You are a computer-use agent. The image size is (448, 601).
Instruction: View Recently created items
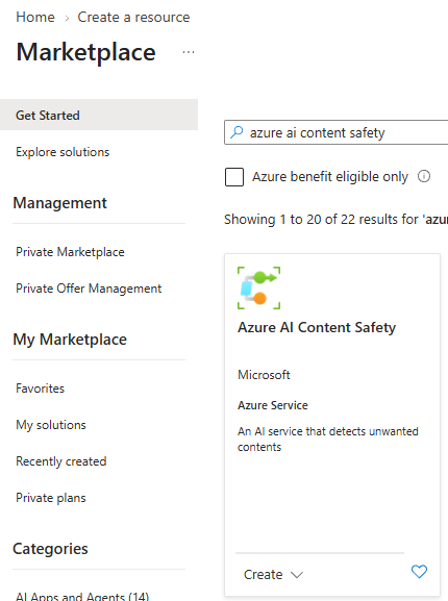(x=61, y=461)
